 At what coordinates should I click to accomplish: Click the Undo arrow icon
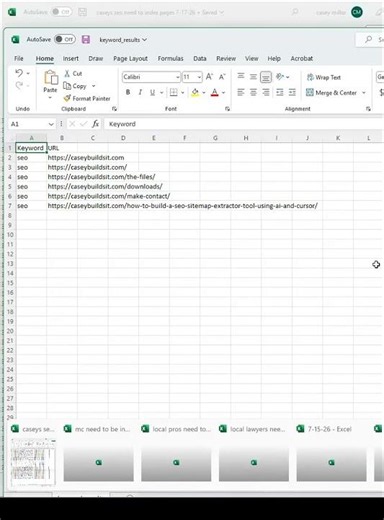click(19, 73)
